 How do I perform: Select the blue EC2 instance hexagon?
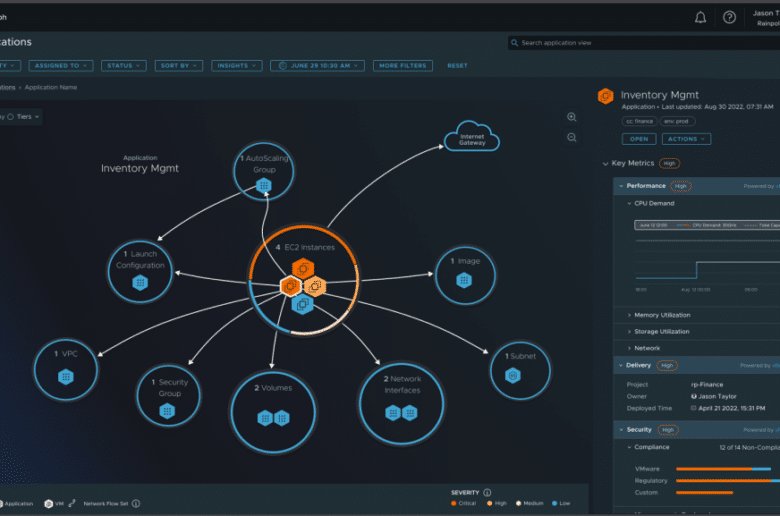click(x=302, y=304)
